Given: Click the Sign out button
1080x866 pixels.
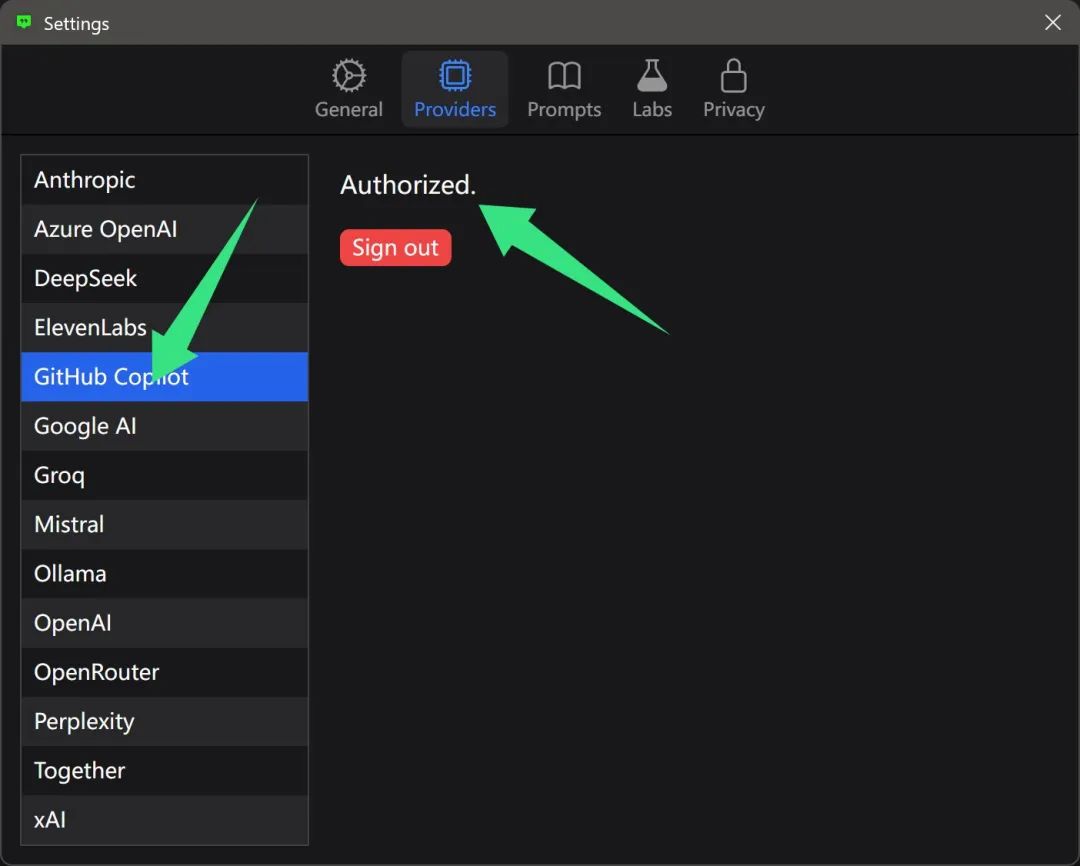Looking at the screenshot, I should point(395,247).
